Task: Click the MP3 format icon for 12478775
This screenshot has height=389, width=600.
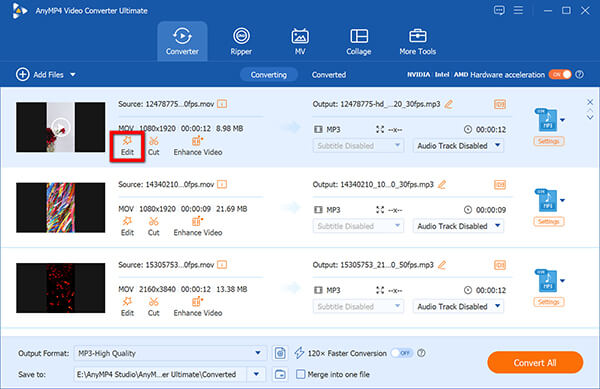Action: coord(546,120)
